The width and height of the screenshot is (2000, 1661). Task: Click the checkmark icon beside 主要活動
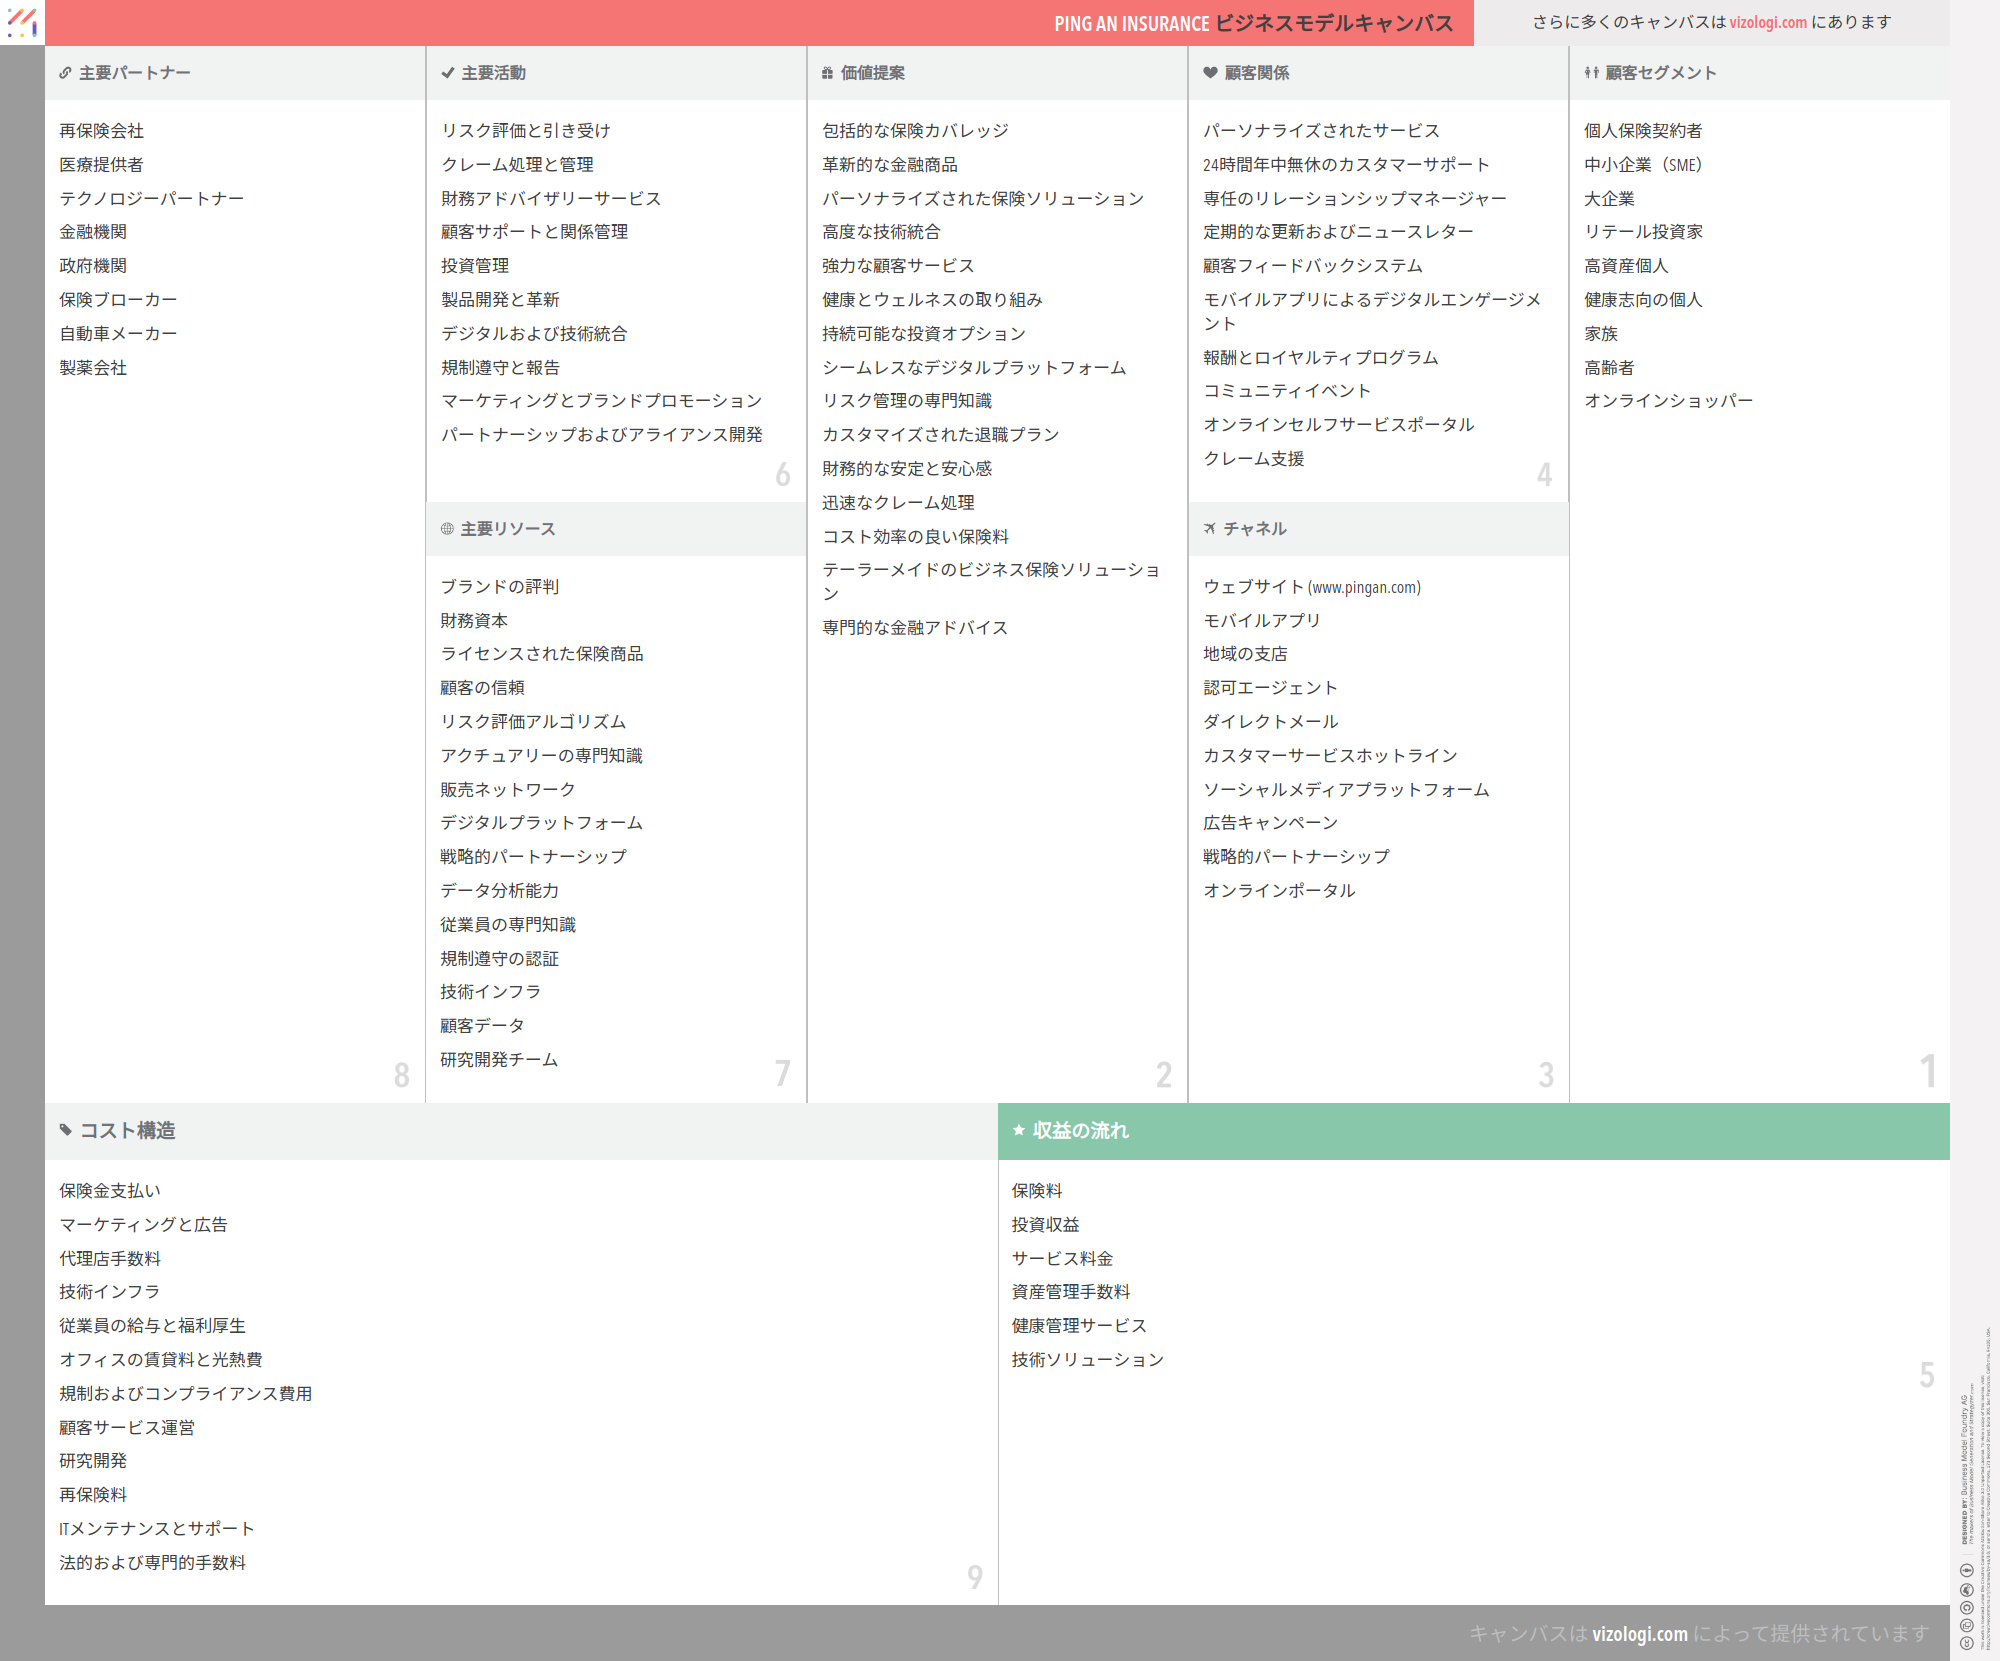(447, 73)
